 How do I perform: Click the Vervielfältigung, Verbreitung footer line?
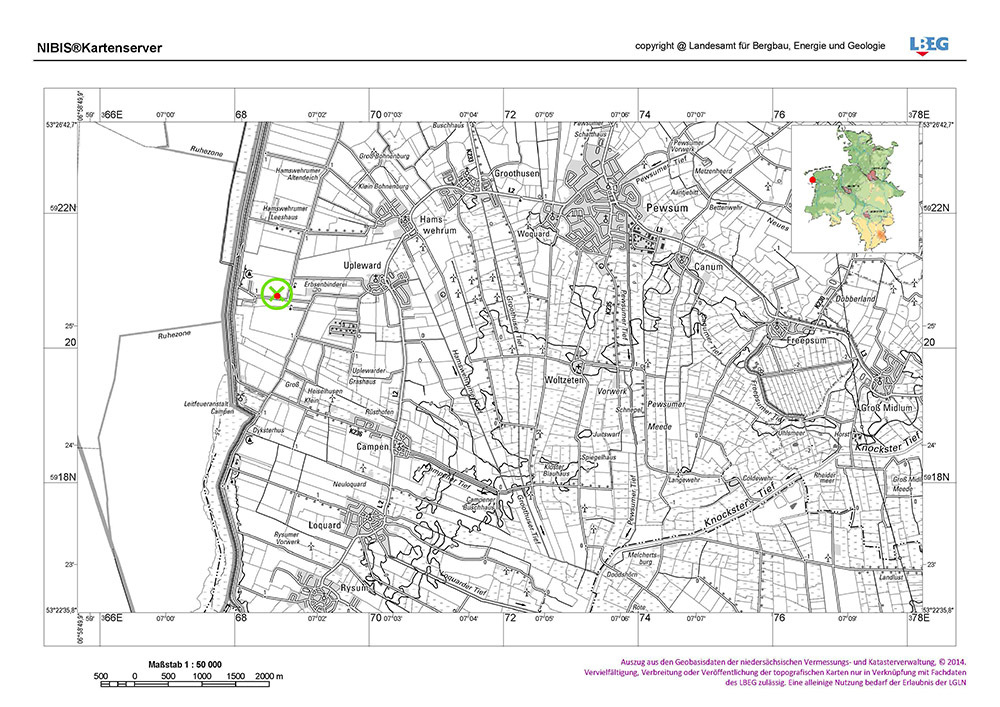[x=775, y=672]
